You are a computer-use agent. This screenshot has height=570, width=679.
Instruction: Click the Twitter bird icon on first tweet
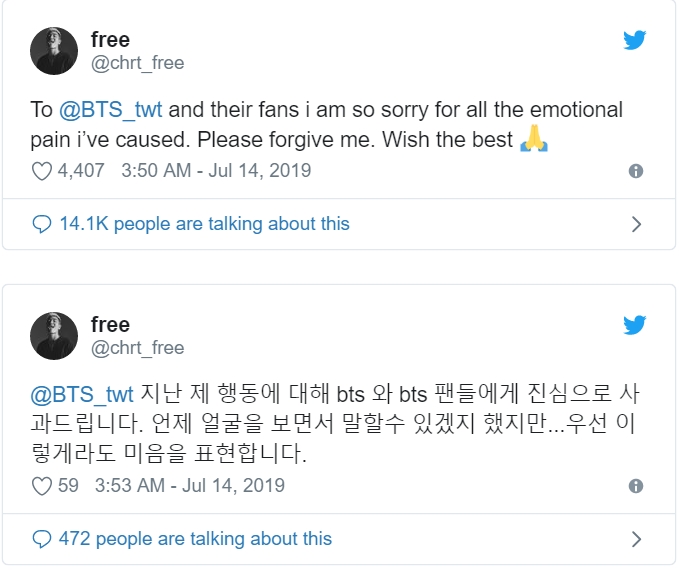pyautogui.click(x=635, y=41)
